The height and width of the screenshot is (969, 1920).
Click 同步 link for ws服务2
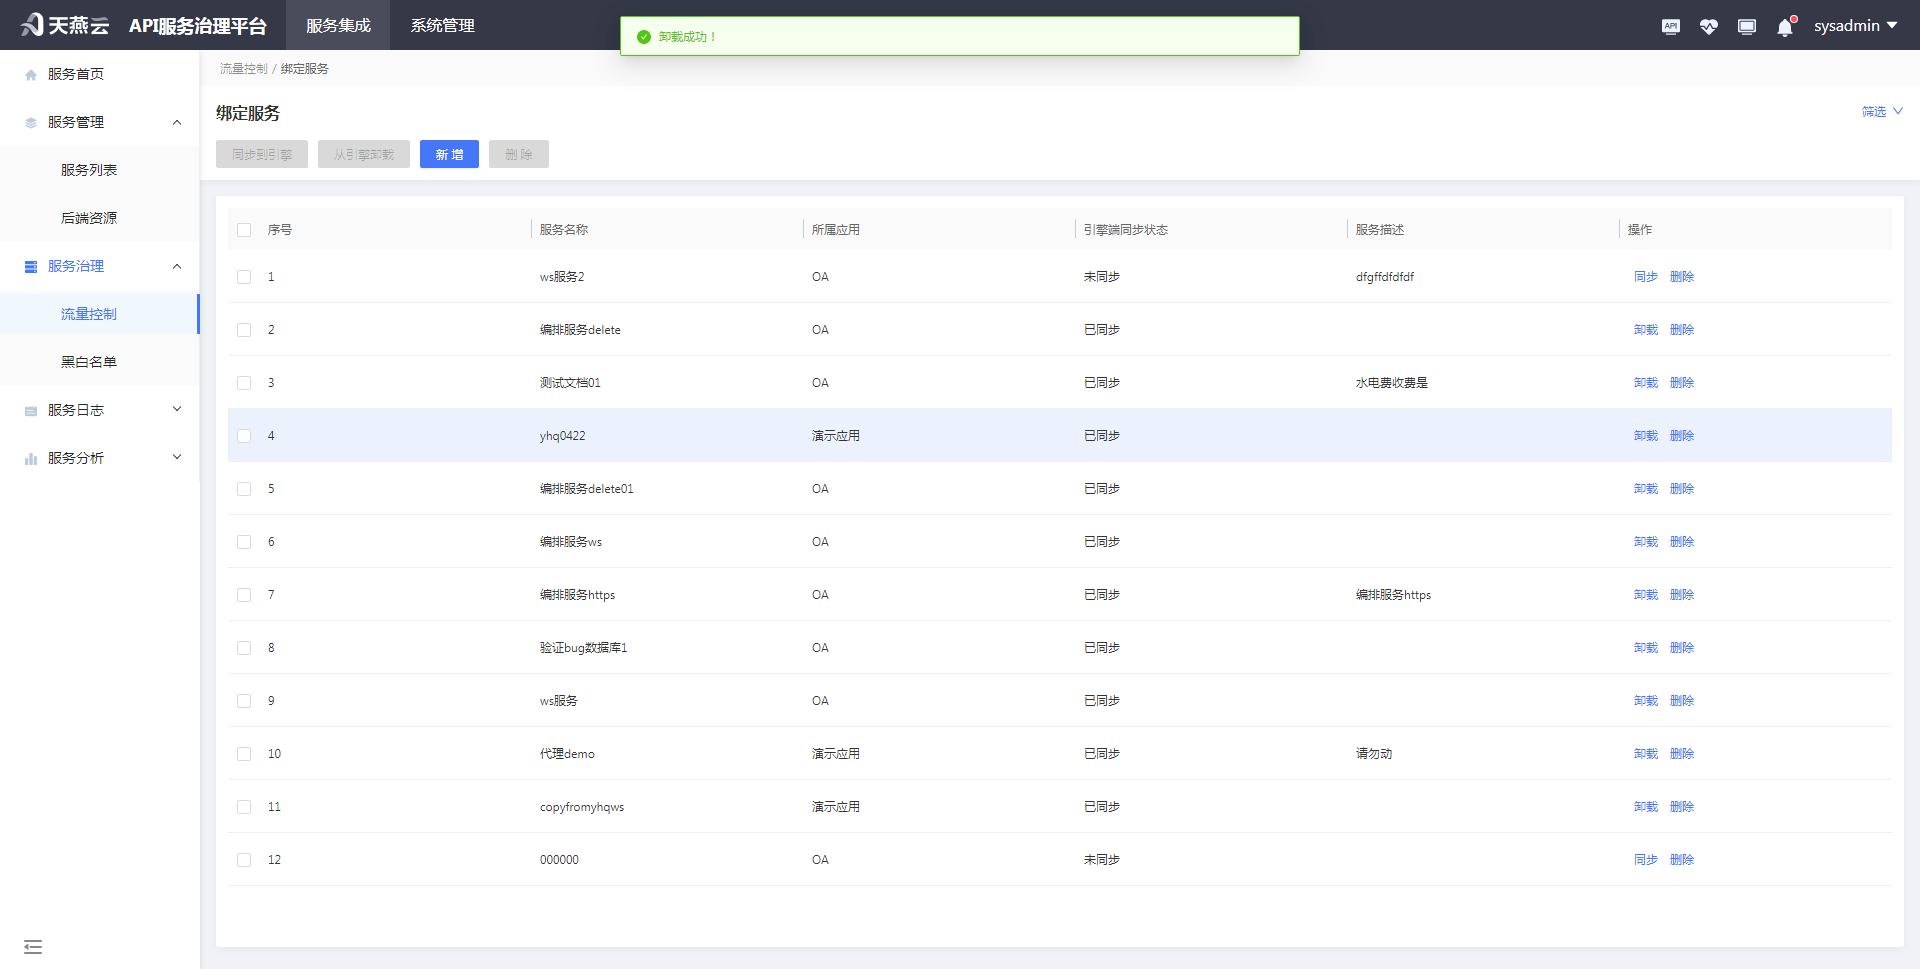pos(1645,277)
